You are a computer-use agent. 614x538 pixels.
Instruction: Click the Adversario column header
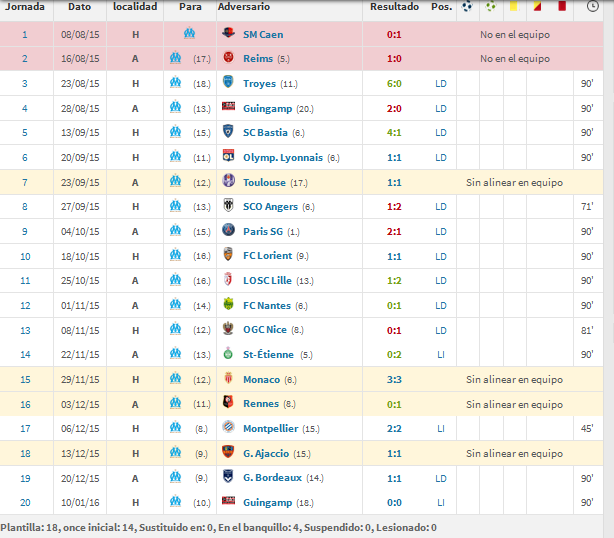(x=244, y=6)
